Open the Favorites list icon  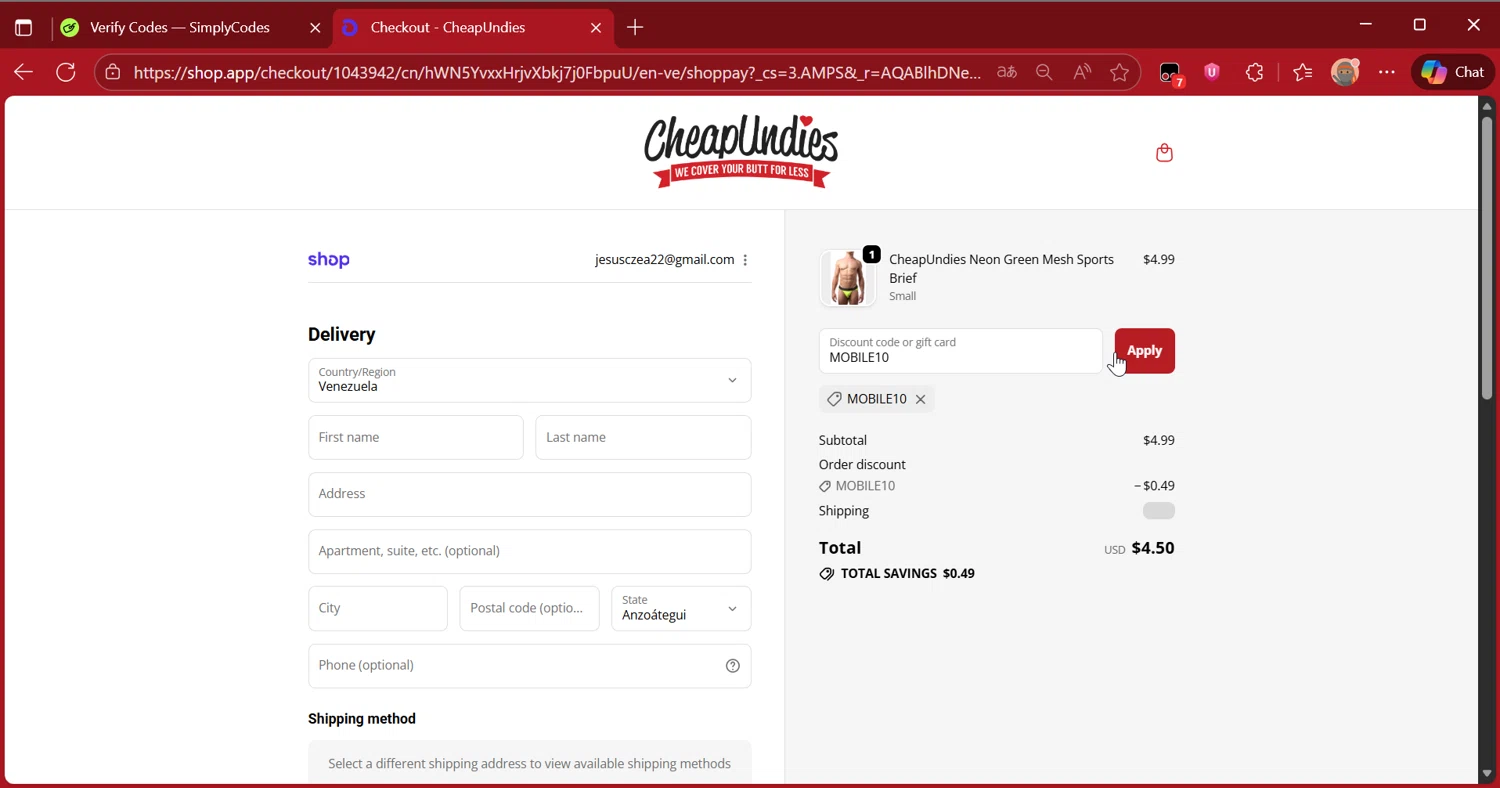coord(1302,72)
